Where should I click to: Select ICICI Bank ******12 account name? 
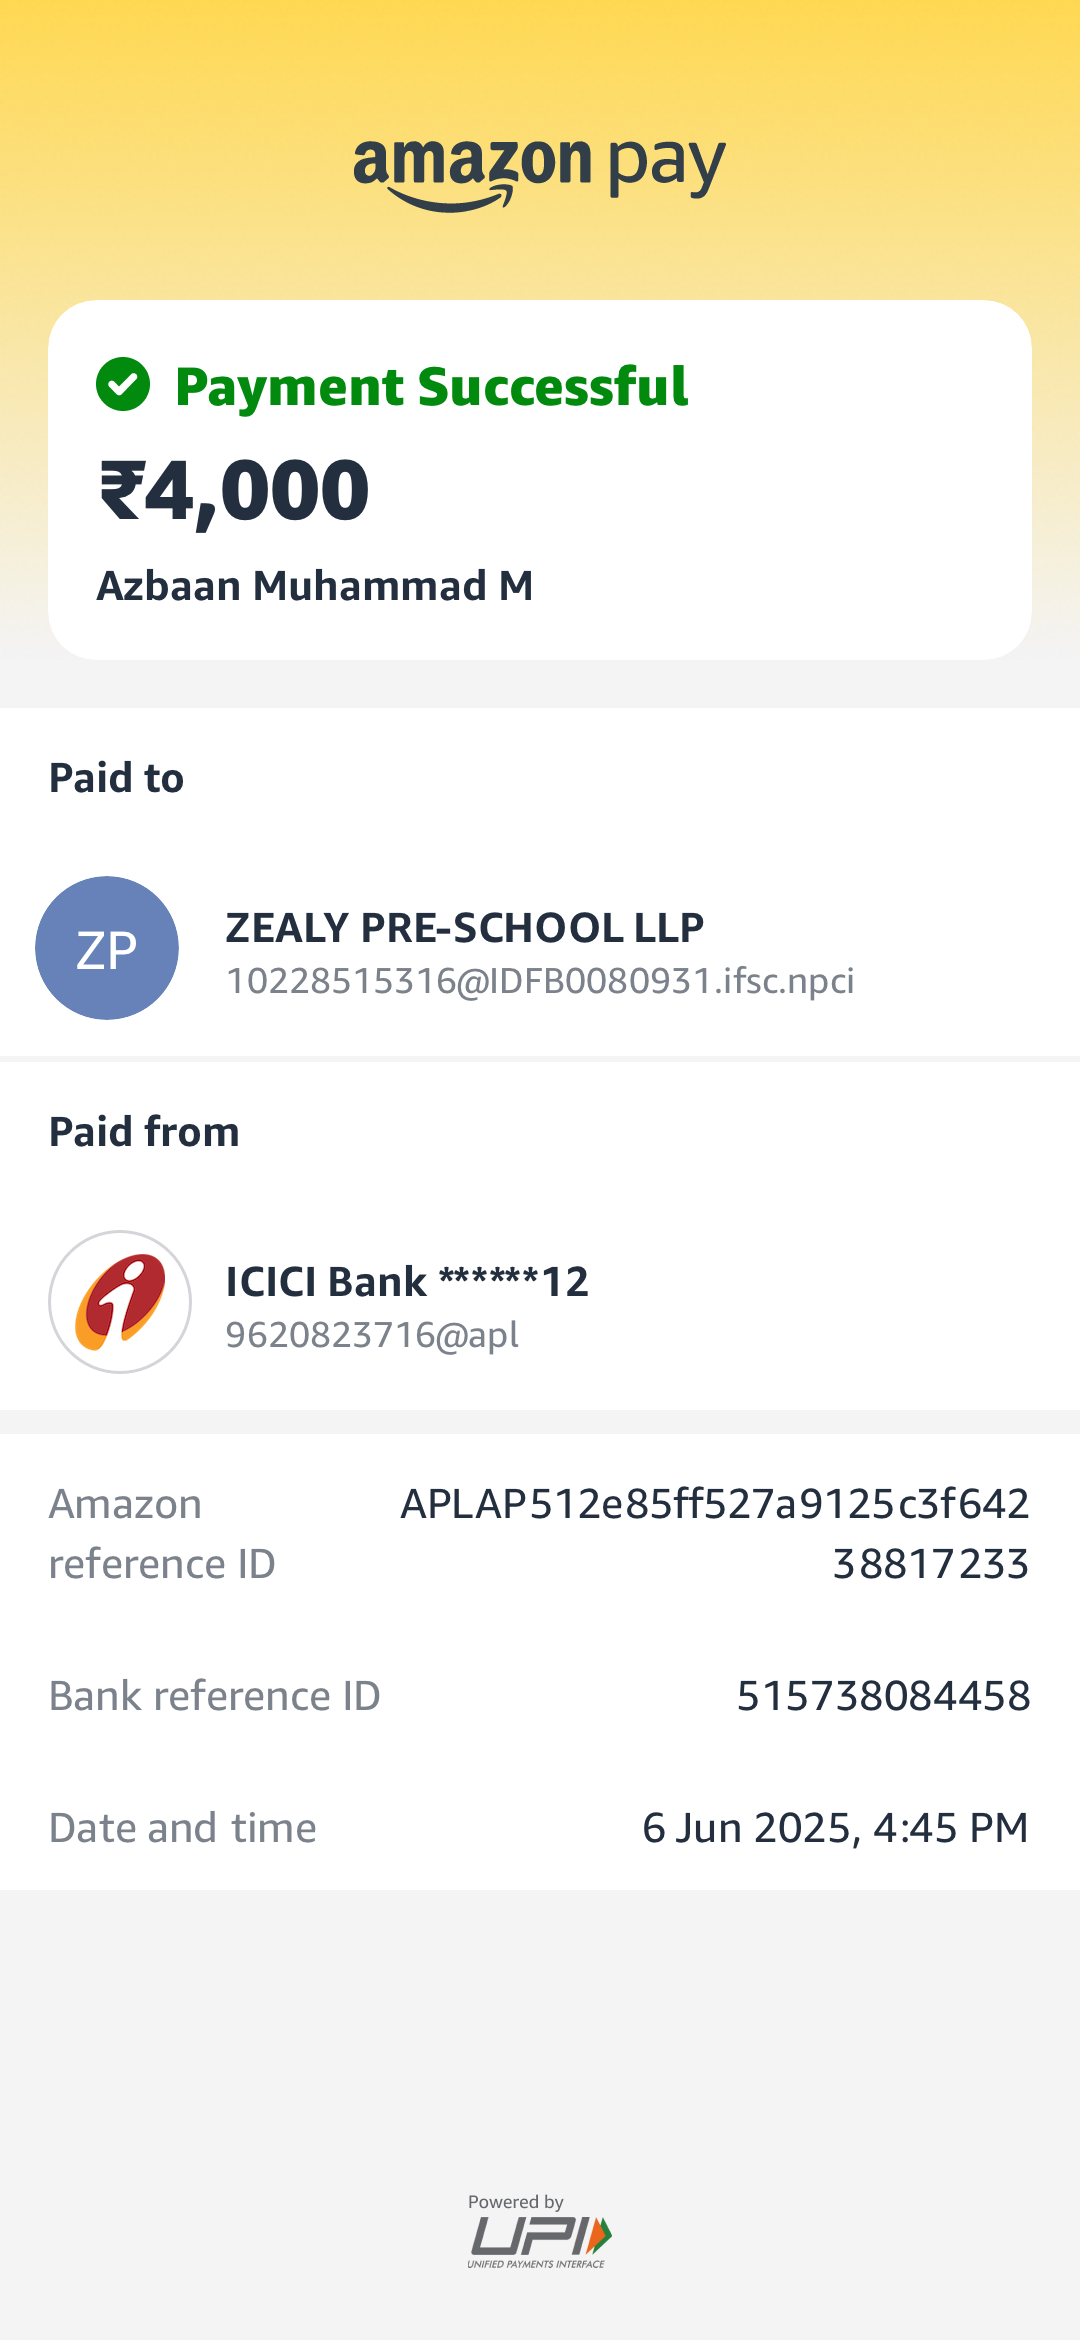coord(407,1282)
